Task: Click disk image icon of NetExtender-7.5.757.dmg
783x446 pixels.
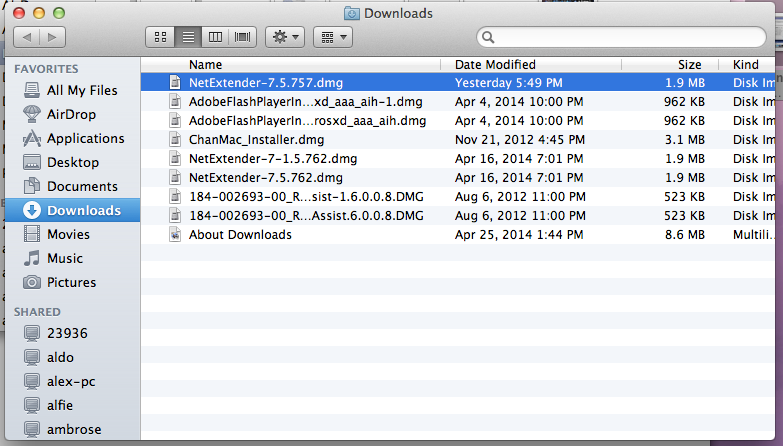Action: click(x=175, y=82)
